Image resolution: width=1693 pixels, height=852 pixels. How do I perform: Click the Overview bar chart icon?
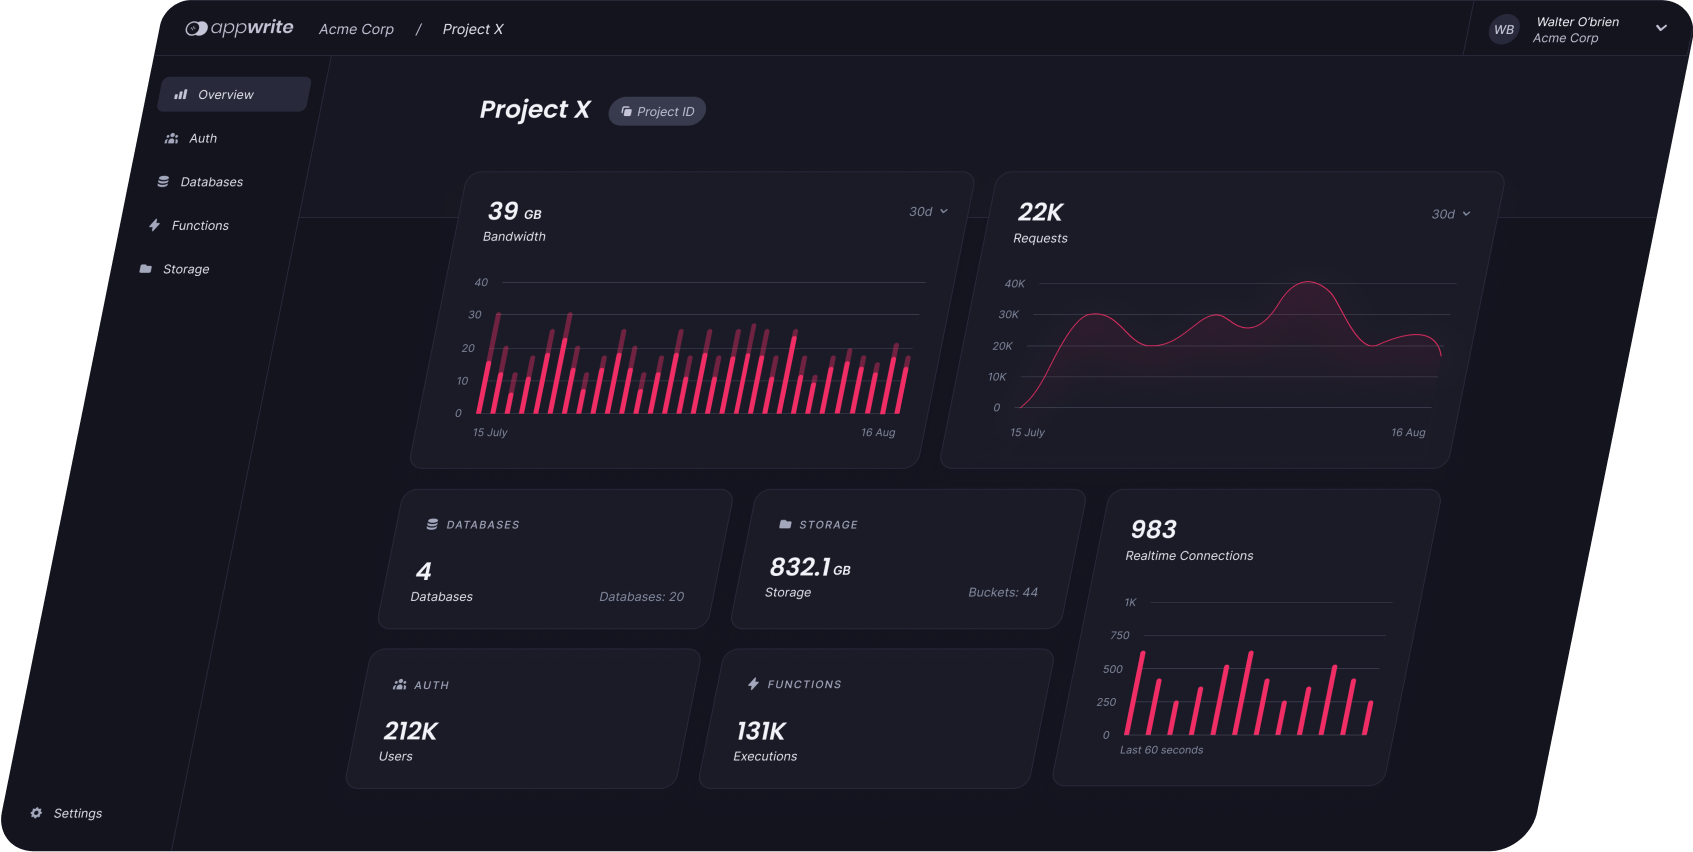[x=181, y=95]
